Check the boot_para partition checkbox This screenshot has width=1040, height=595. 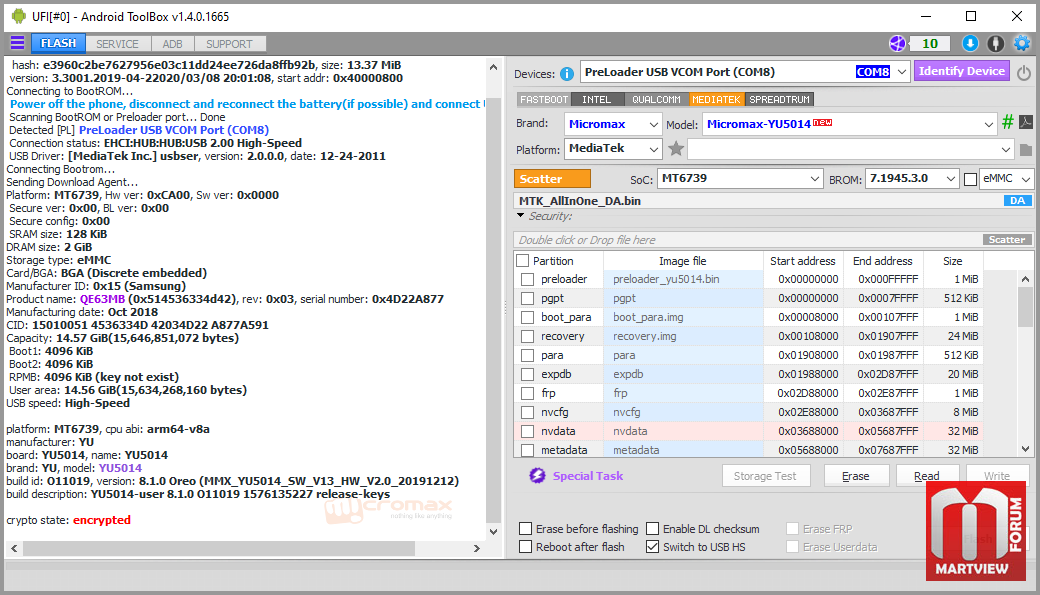point(527,317)
